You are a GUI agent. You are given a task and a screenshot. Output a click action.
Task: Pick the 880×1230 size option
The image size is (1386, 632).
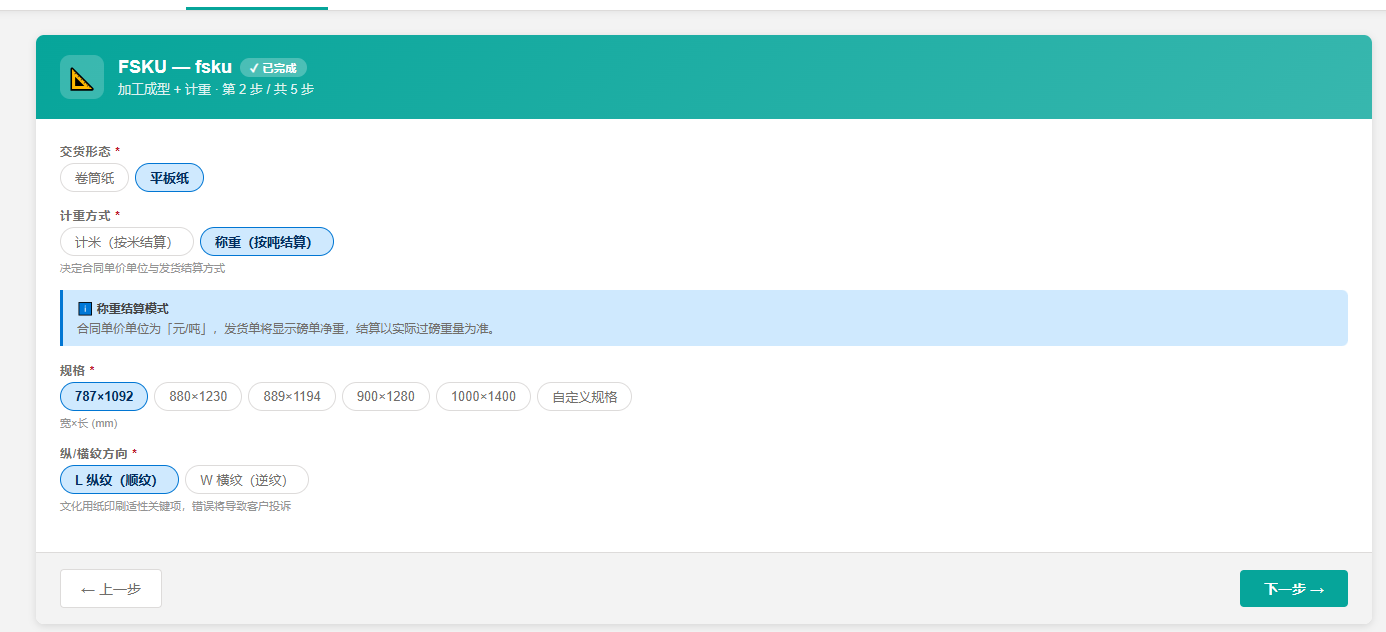pyautogui.click(x=198, y=397)
